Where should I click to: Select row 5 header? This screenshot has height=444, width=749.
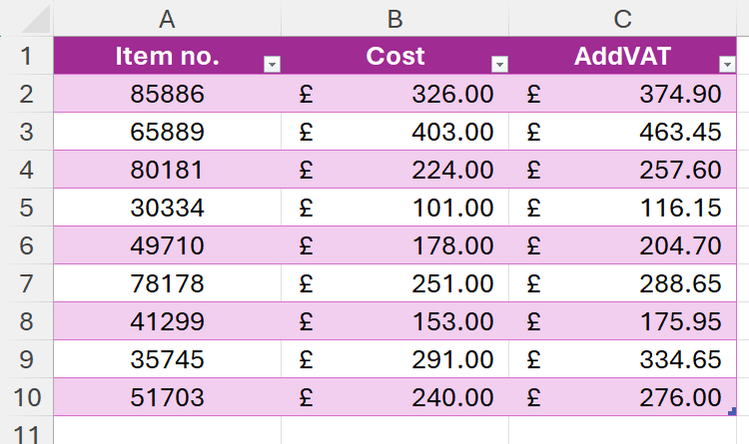(26, 208)
